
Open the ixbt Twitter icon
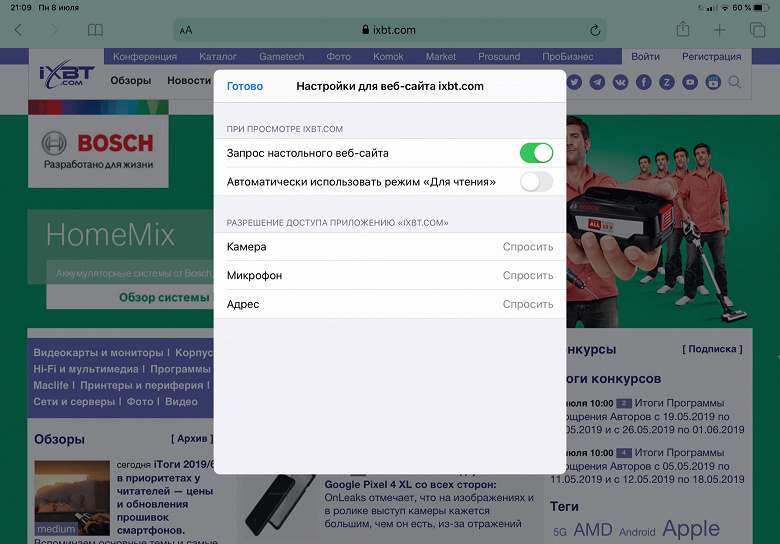pyautogui.click(x=574, y=82)
